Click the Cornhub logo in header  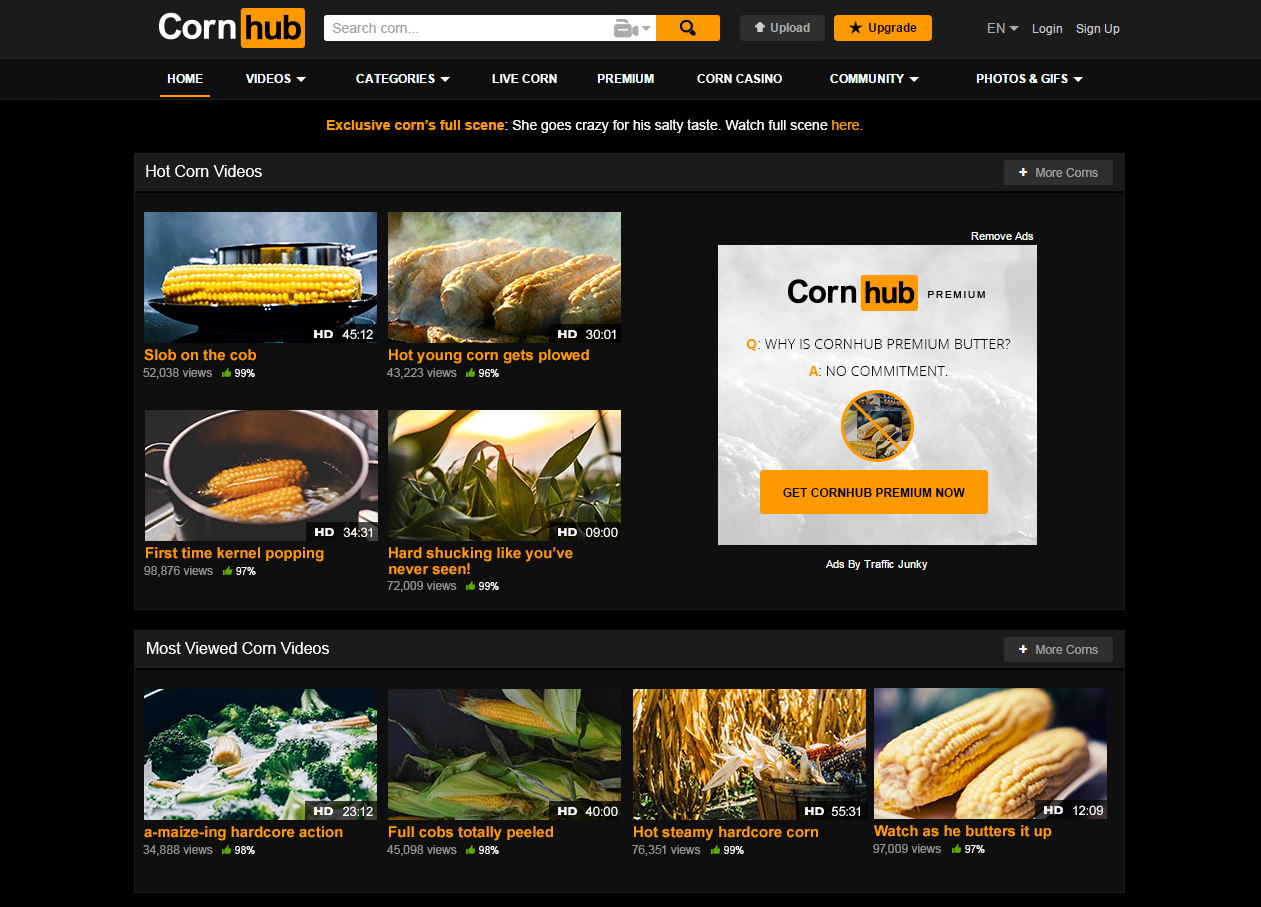click(231, 28)
